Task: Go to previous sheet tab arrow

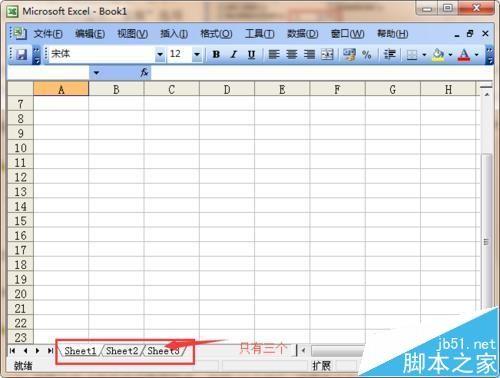Action: [x=25, y=351]
